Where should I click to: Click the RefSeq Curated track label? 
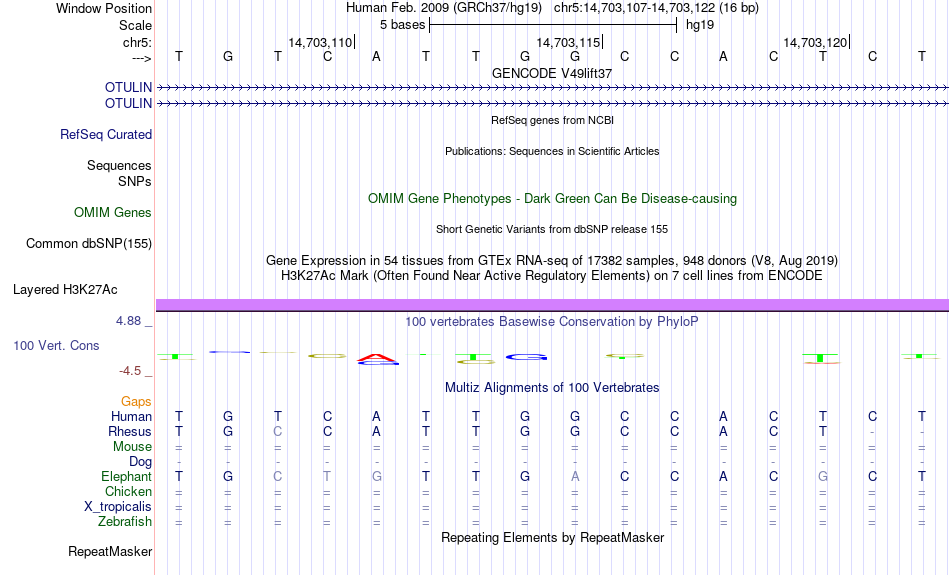click(106, 135)
